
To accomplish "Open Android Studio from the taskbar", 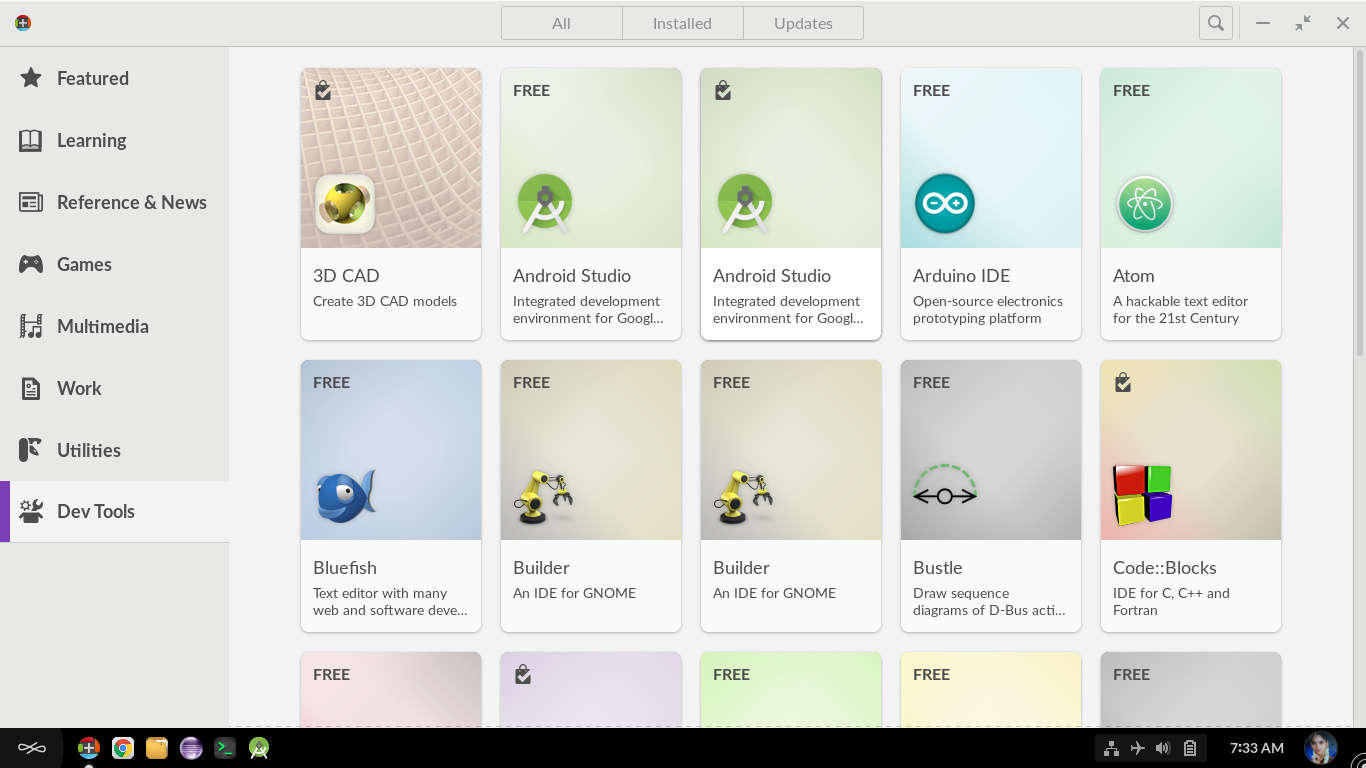I will (x=259, y=748).
